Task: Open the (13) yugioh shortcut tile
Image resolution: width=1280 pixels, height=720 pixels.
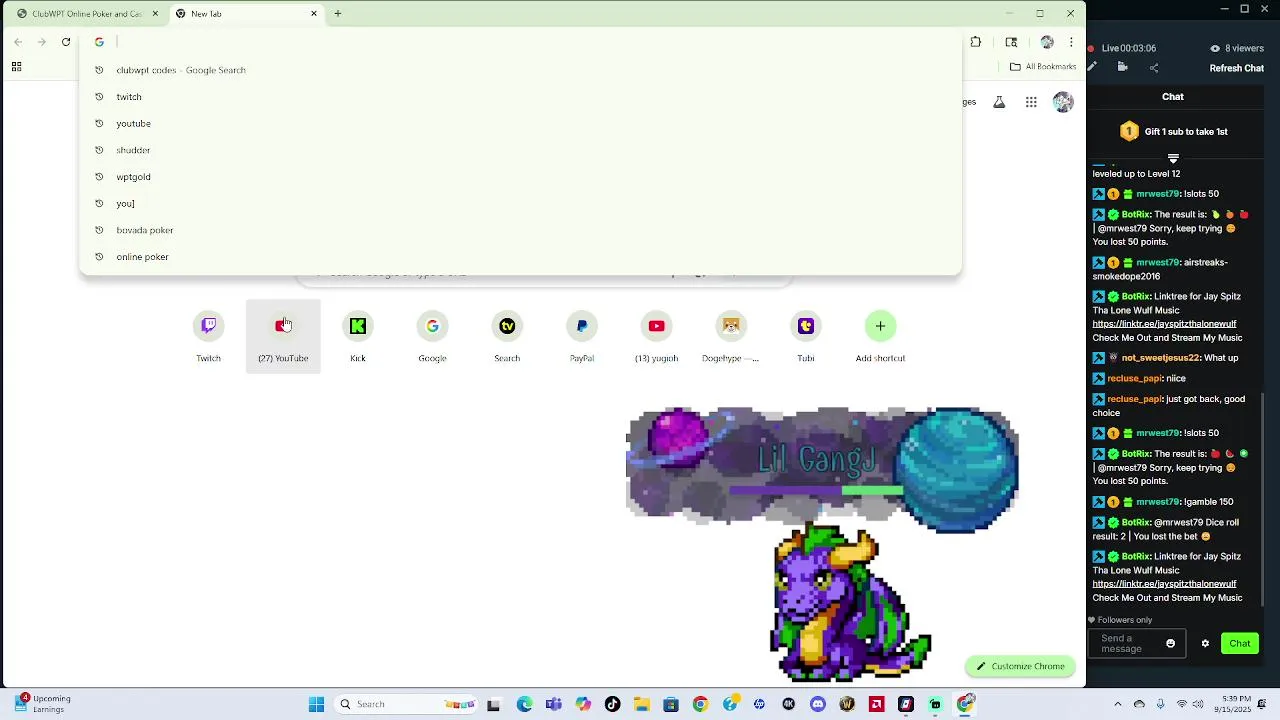Action: tap(656, 336)
